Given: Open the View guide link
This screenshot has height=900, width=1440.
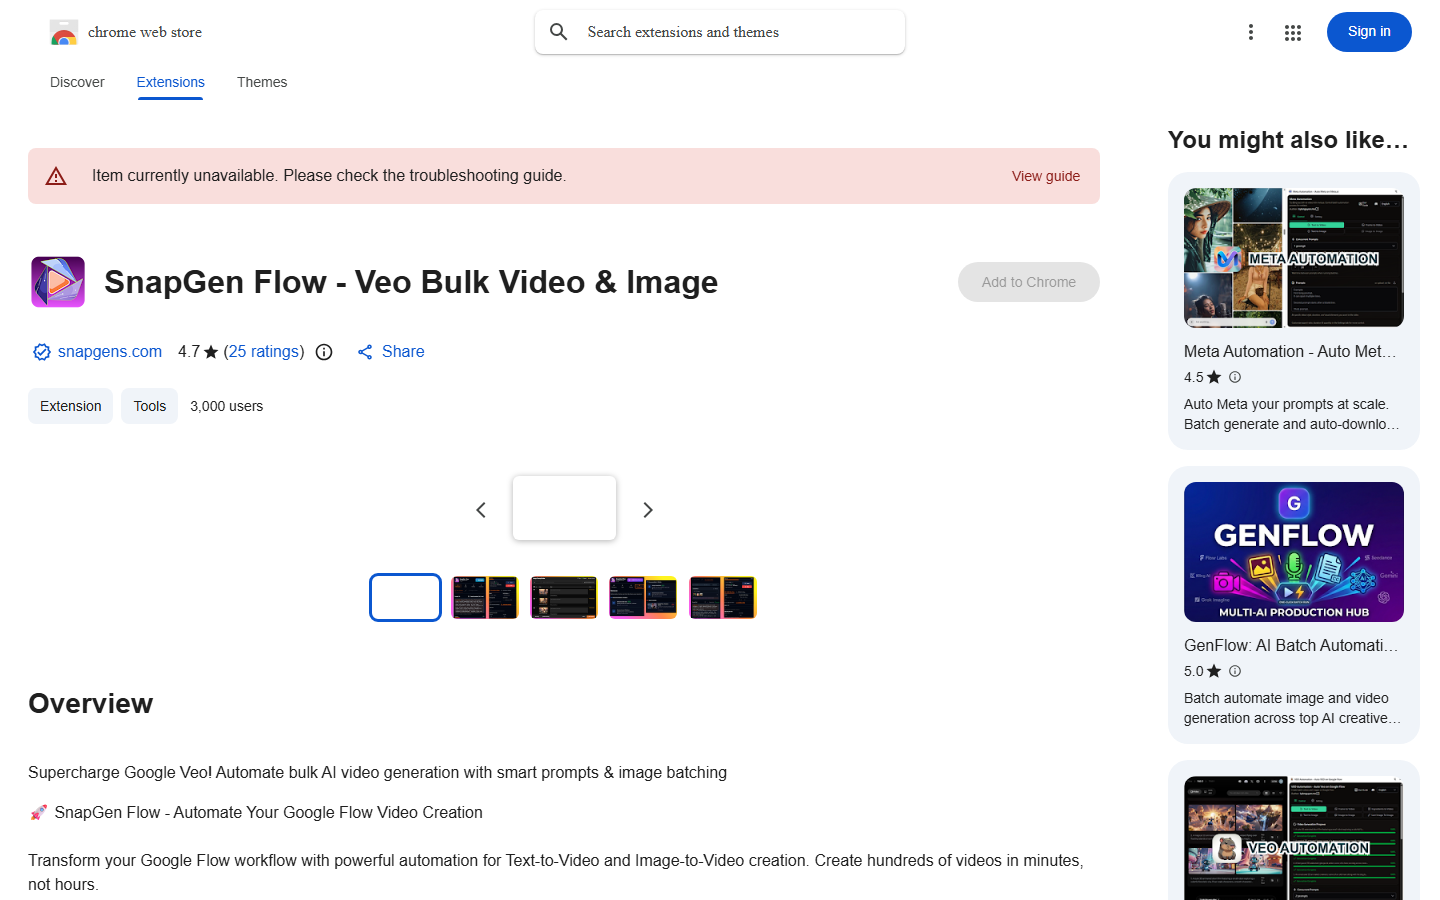Looking at the screenshot, I should [1046, 176].
